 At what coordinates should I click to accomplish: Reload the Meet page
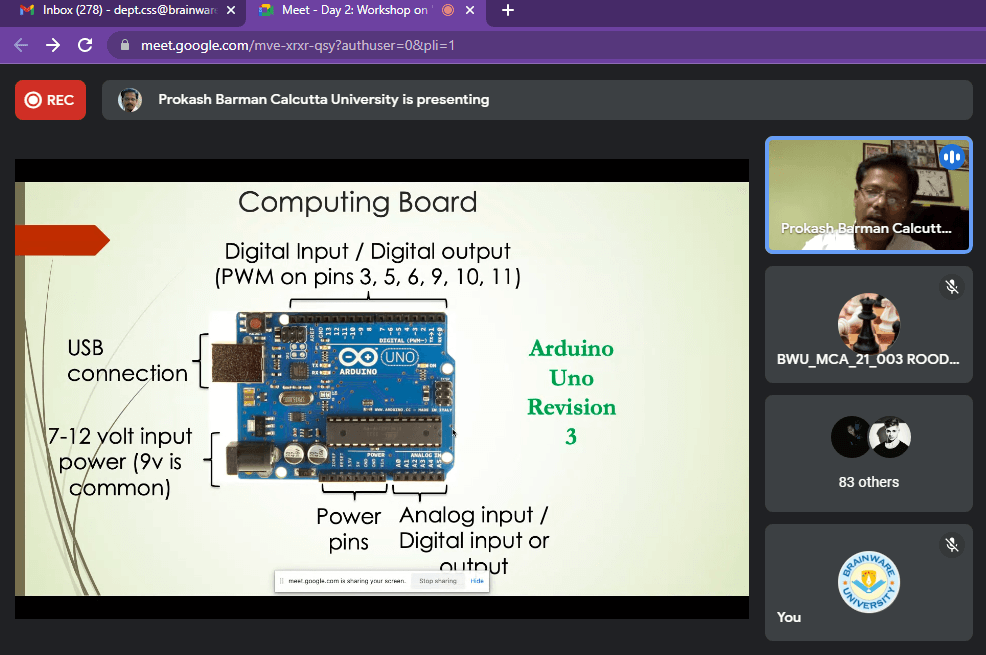coord(85,45)
